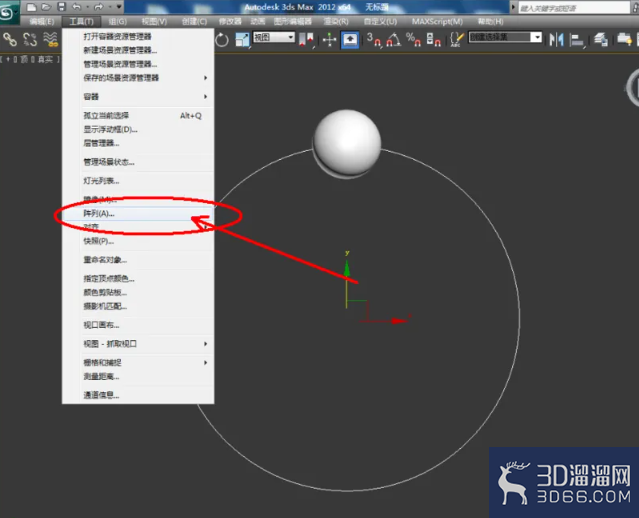This screenshot has height=518, width=639.
Task: Choose 层管理器... menu entry
Action: 138,143
